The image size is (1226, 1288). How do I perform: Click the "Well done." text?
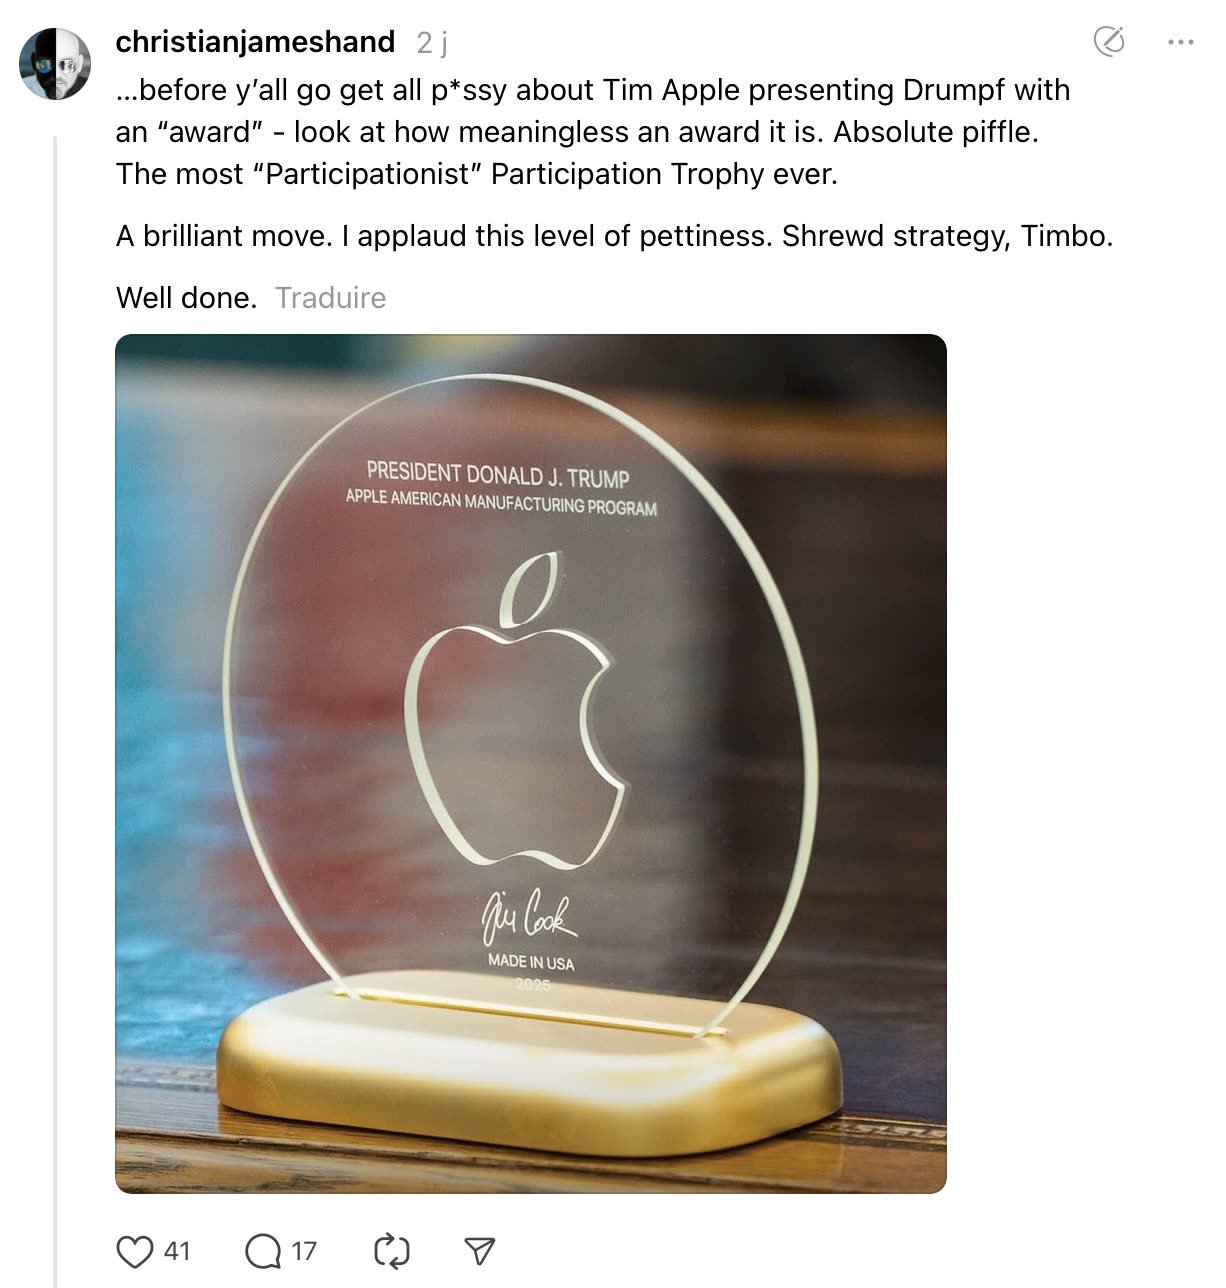[186, 298]
